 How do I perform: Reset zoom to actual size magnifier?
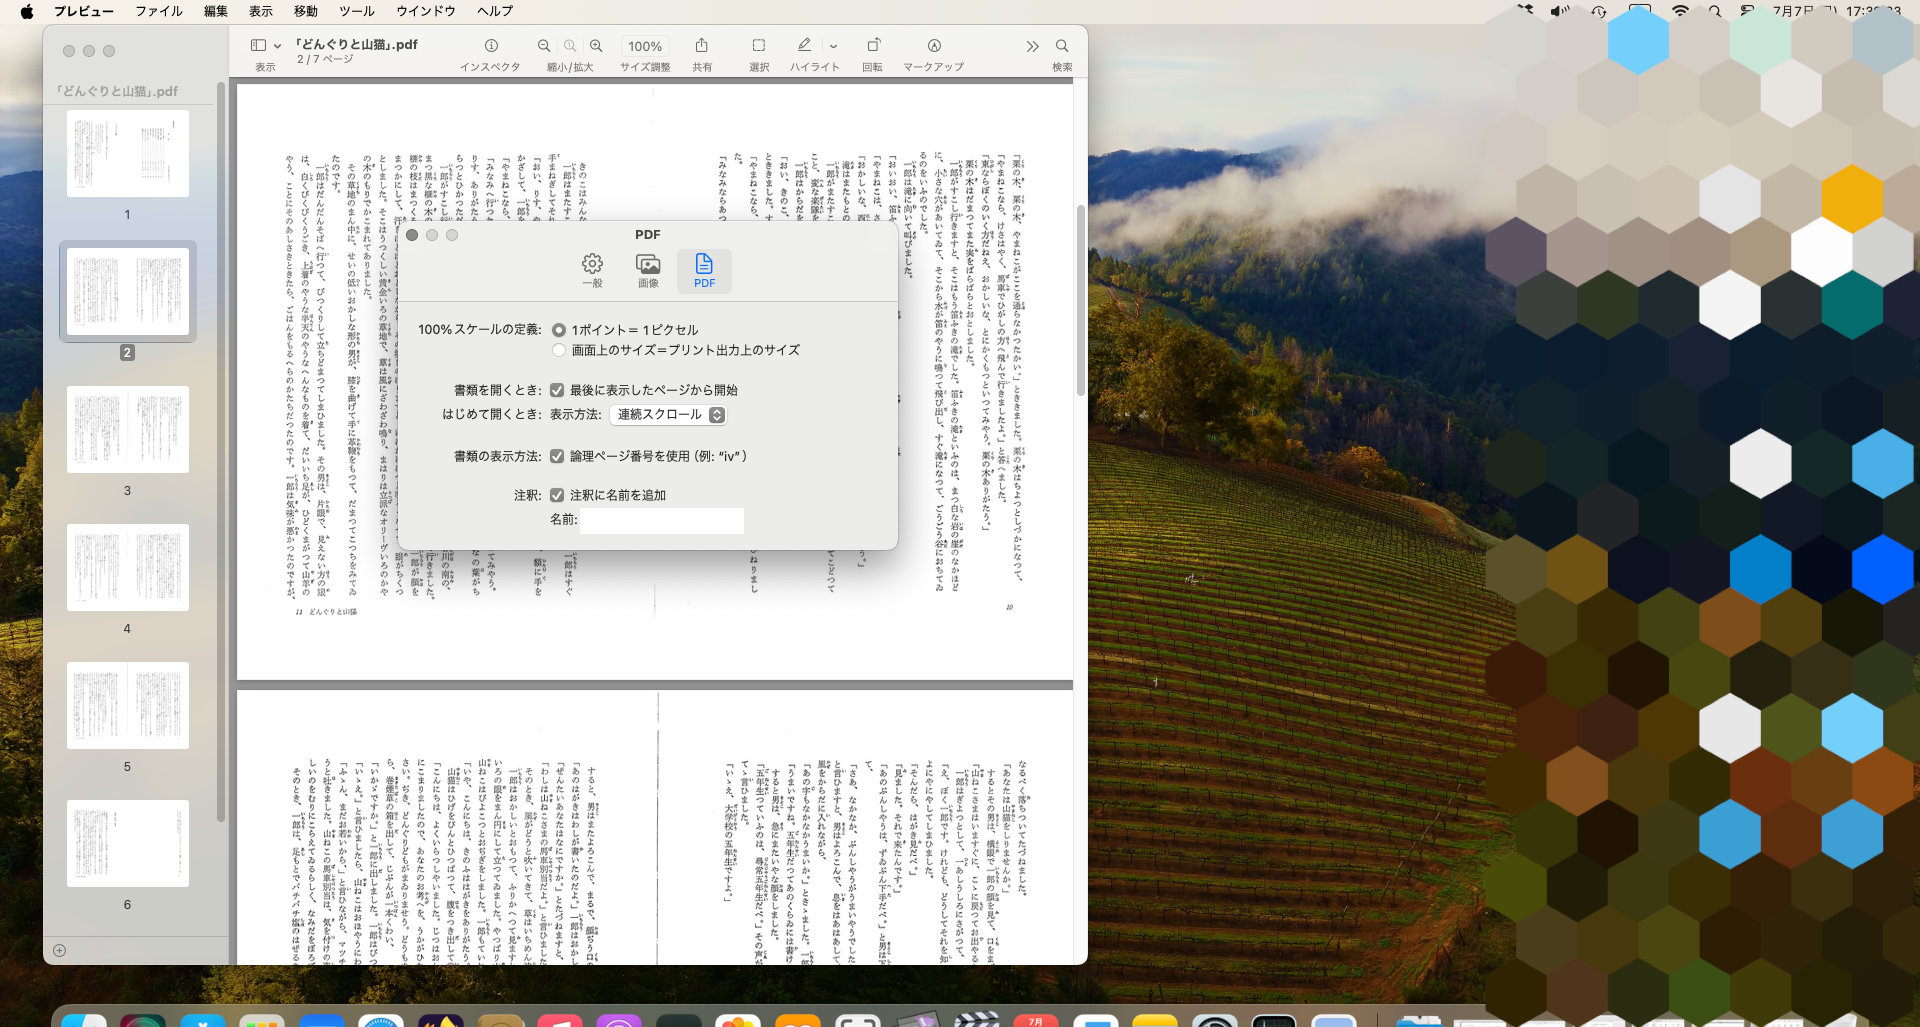pyautogui.click(x=570, y=45)
